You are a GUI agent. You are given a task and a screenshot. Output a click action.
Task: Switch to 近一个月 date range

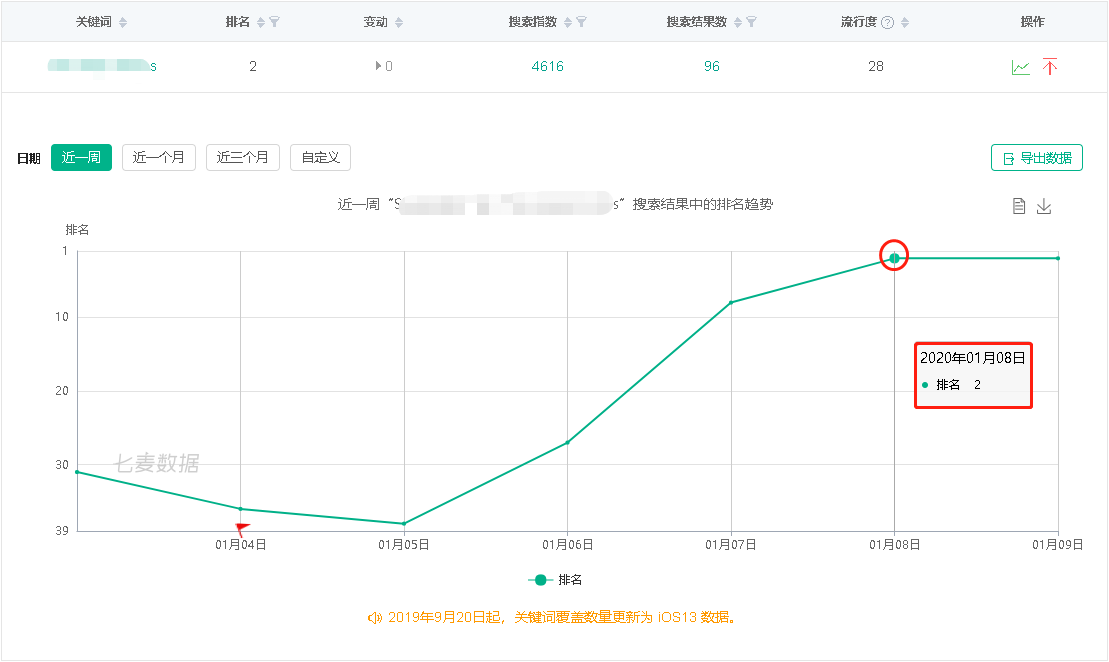[x=158, y=157]
